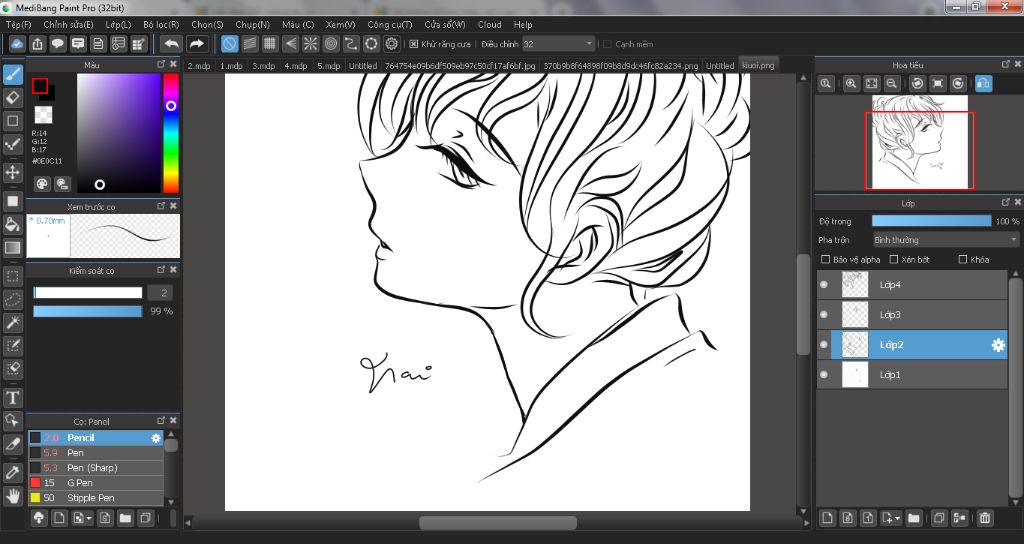1024x544 pixels.
Task: Open Pencil brush settings gear
Action: [x=155, y=438]
